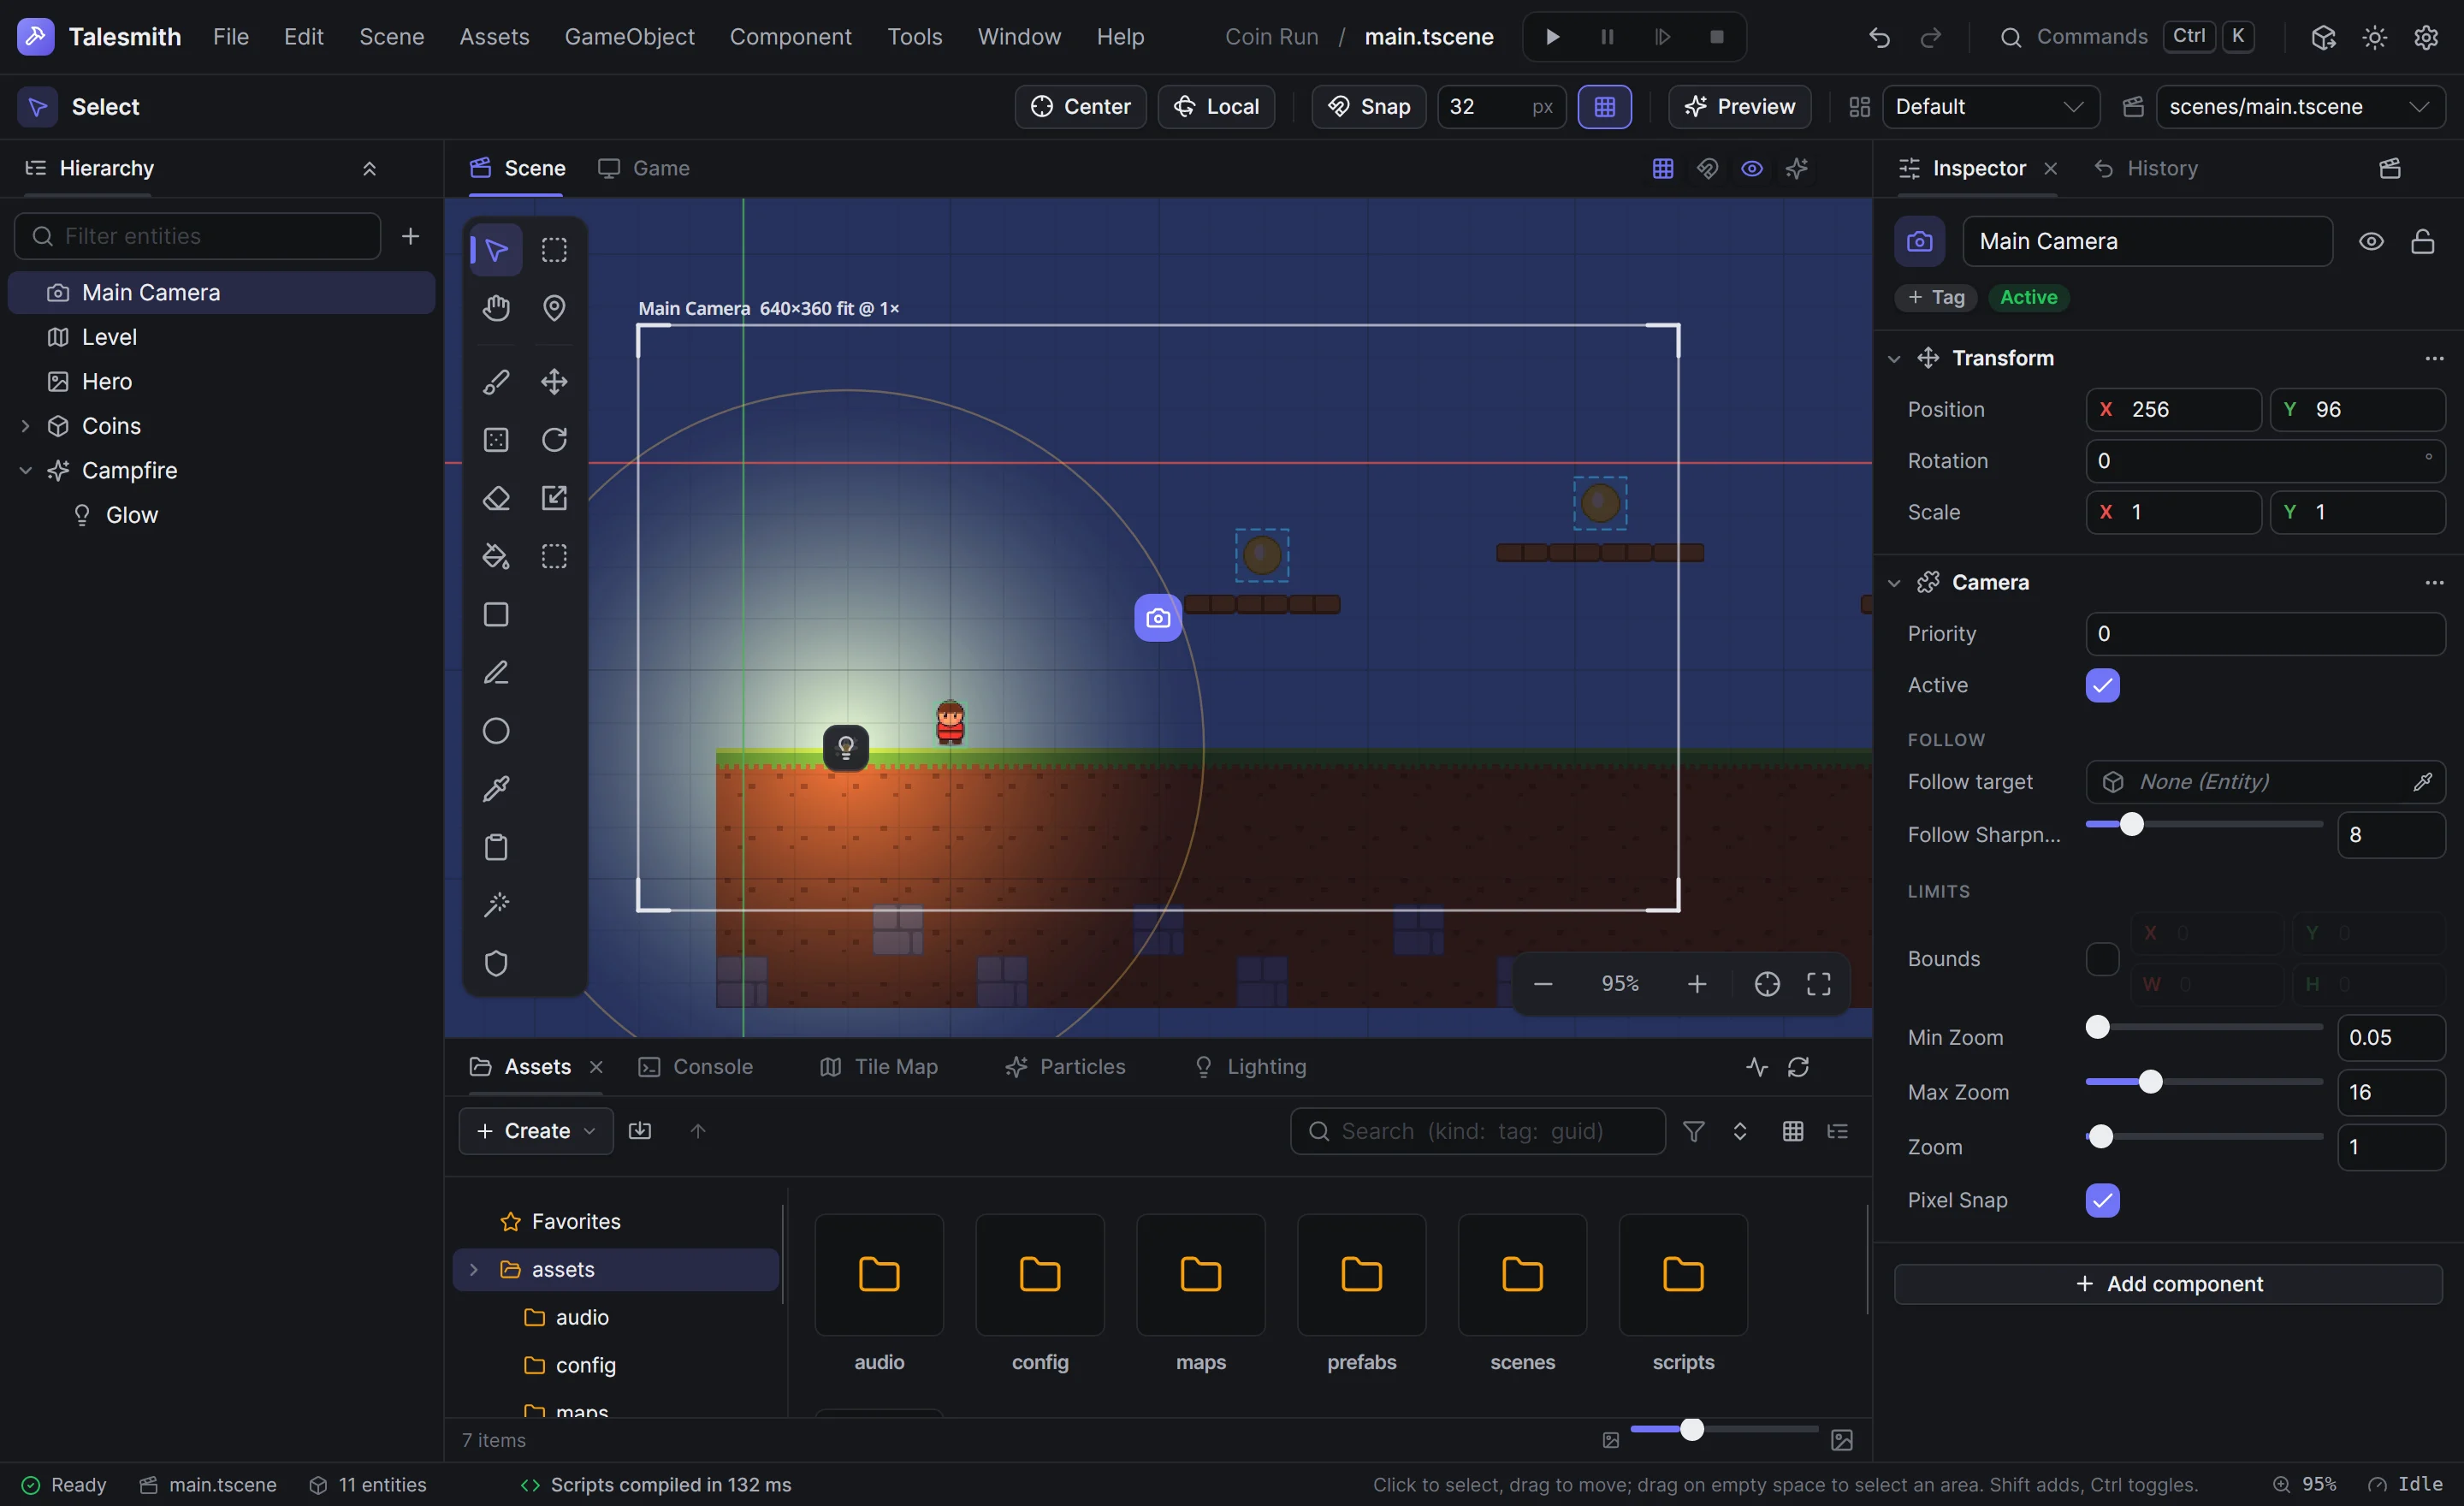Select the Ellipse shape tool
Viewport: 2464px width, 1506px height.
(496, 731)
